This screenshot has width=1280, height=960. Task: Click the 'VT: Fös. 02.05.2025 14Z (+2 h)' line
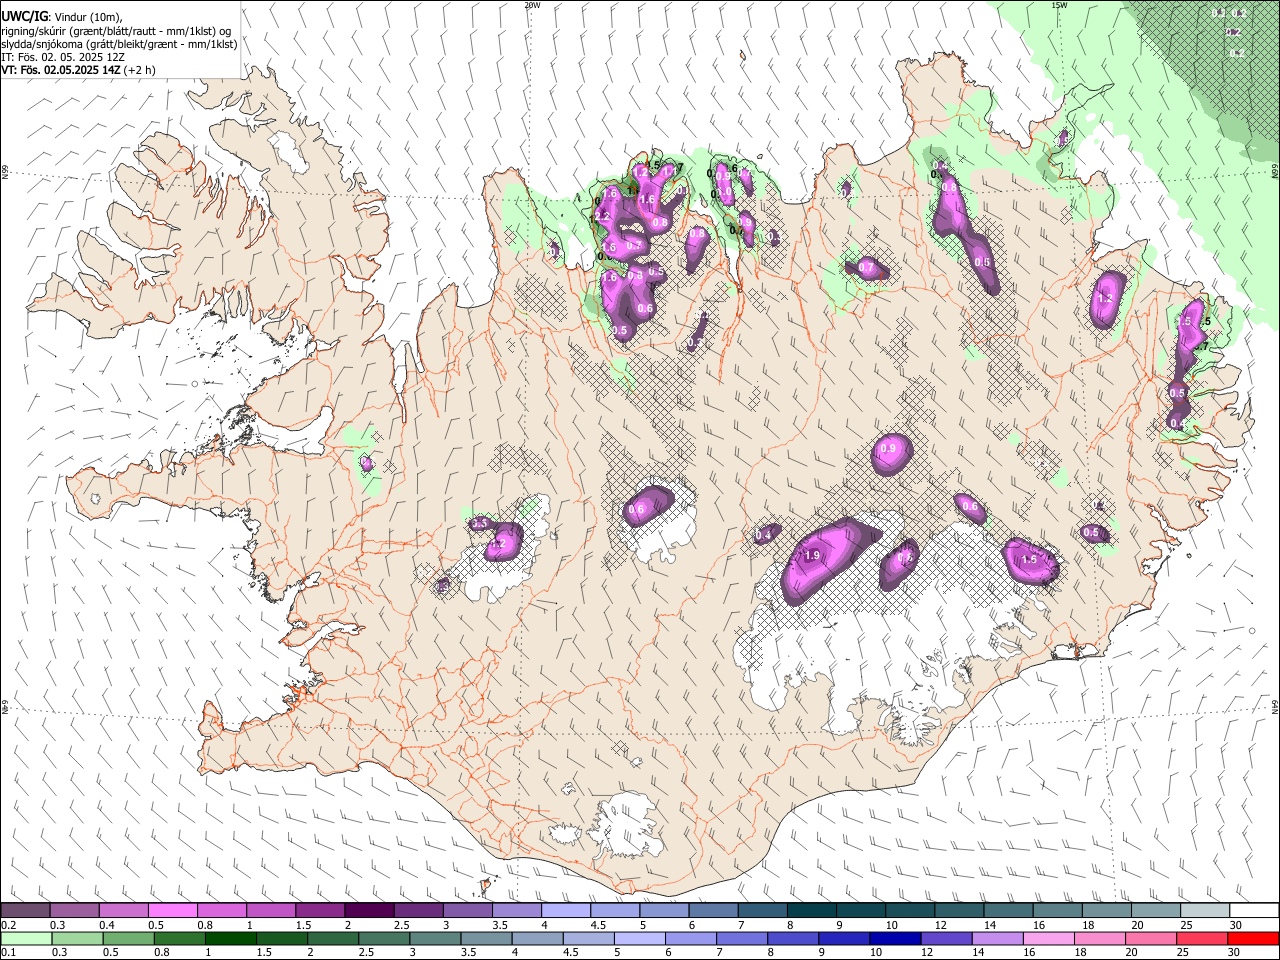(x=78, y=70)
